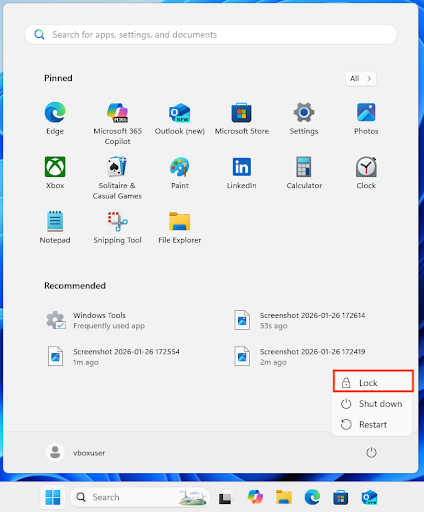
Task: Choose Restart from the power menu
Action: pos(372,424)
